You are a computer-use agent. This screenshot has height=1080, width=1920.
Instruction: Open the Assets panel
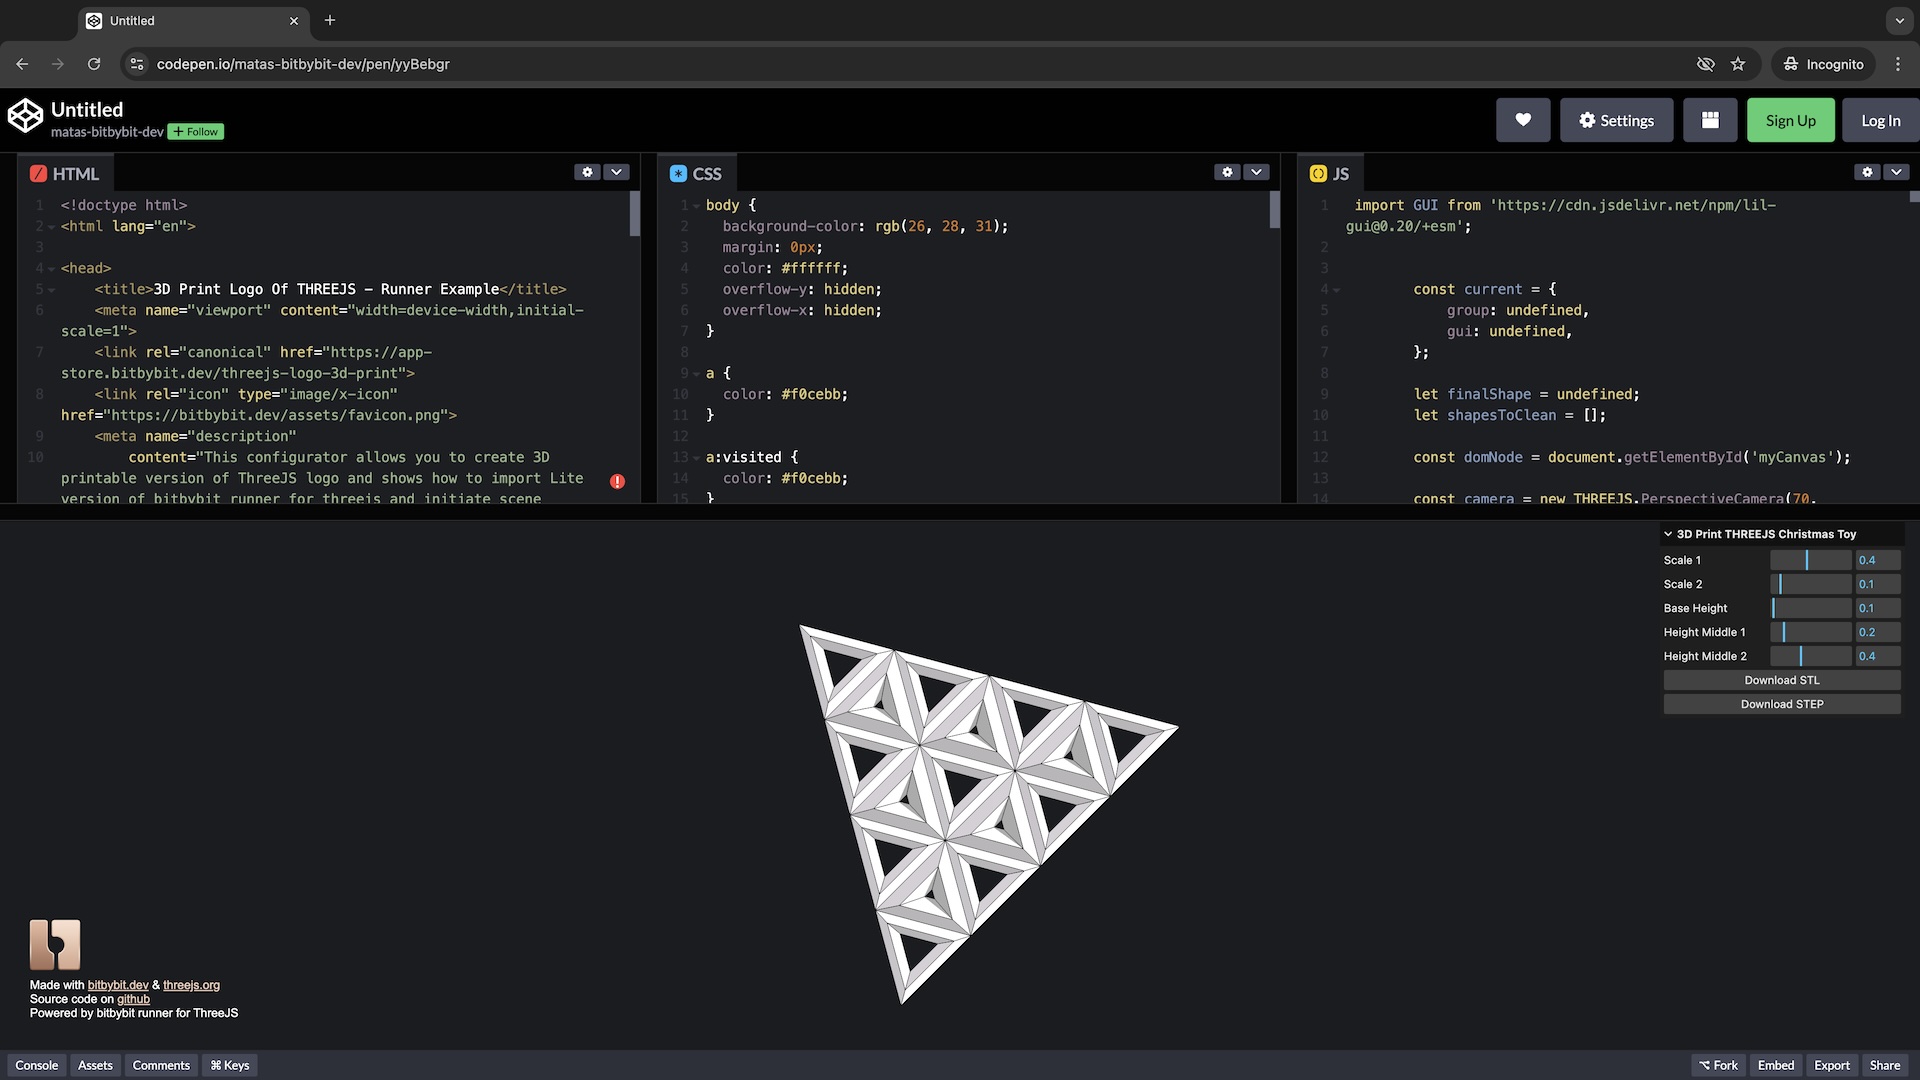click(95, 1065)
